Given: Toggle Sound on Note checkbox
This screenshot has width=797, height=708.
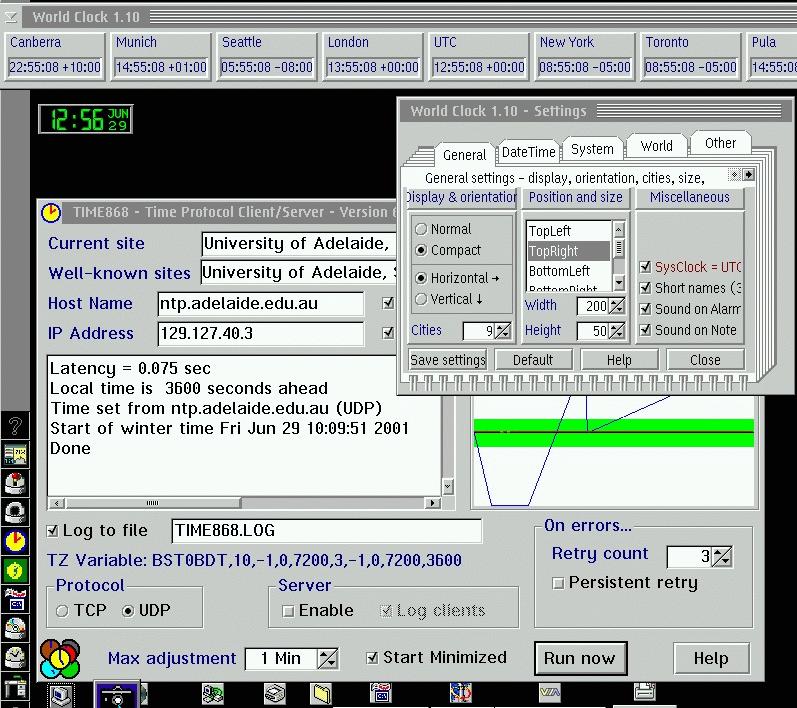Looking at the screenshot, I should point(645,330).
